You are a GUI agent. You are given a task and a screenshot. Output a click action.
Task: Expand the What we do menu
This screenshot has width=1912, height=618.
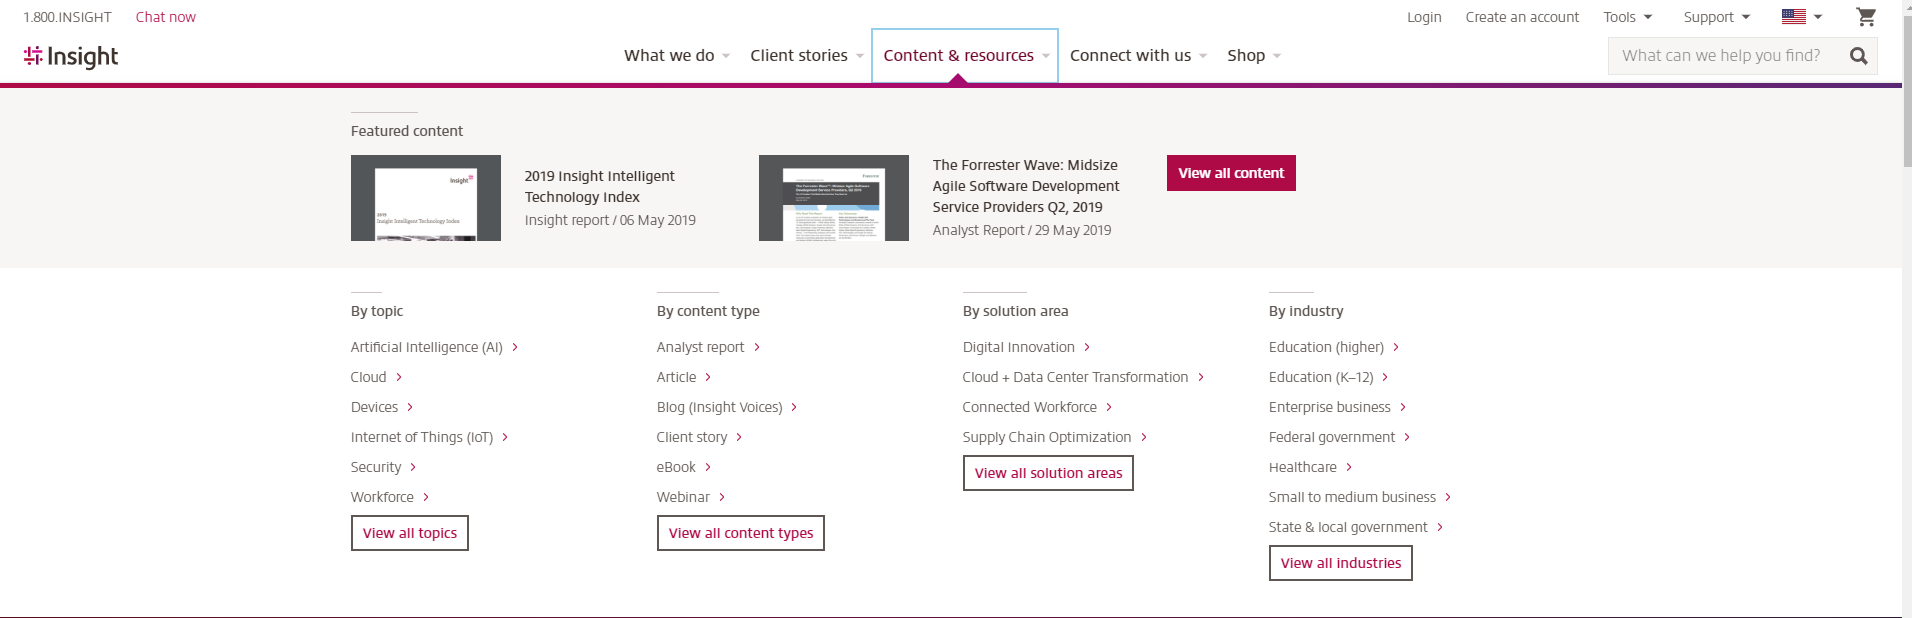point(676,56)
